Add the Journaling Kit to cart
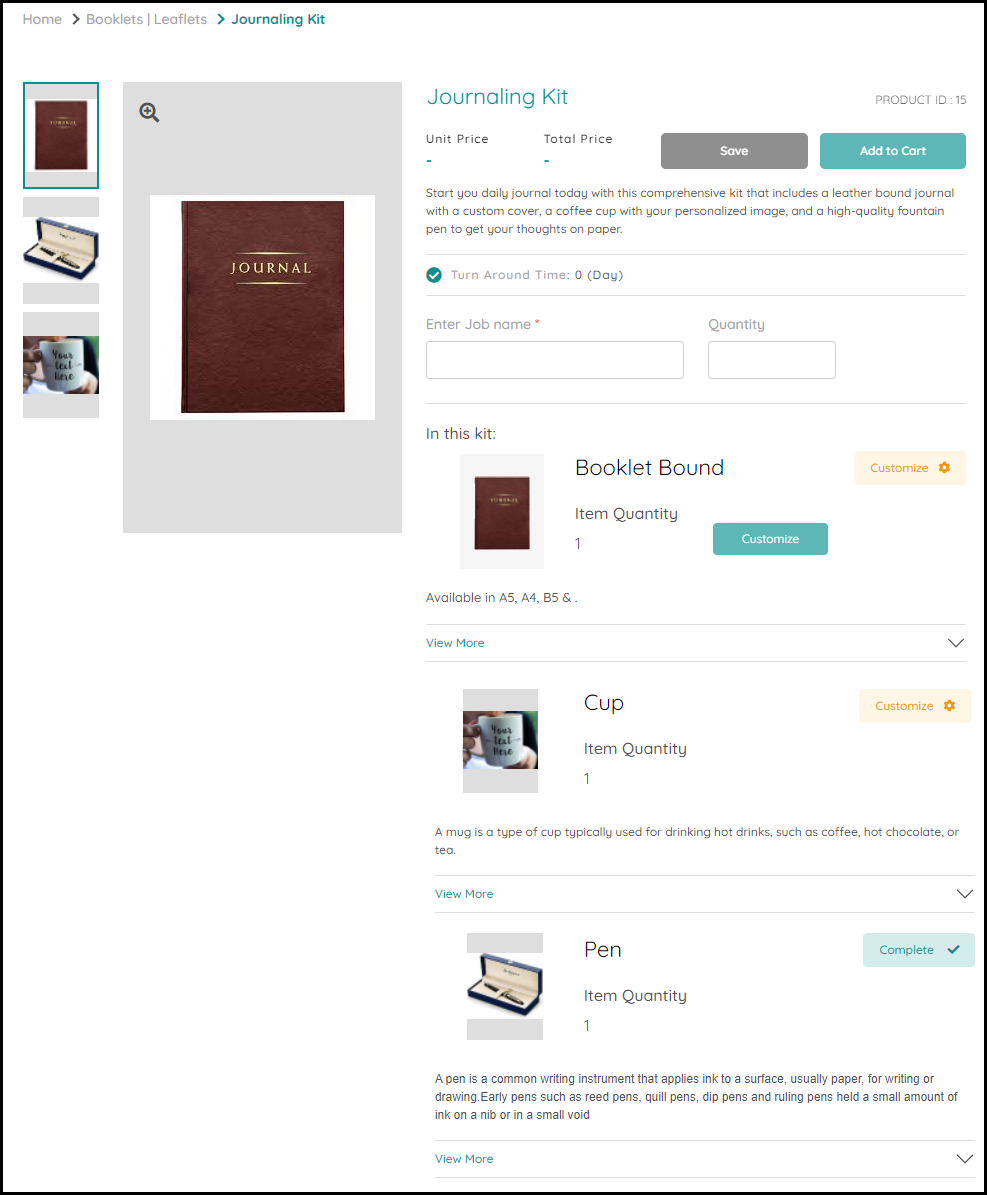 click(x=892, y=151)
